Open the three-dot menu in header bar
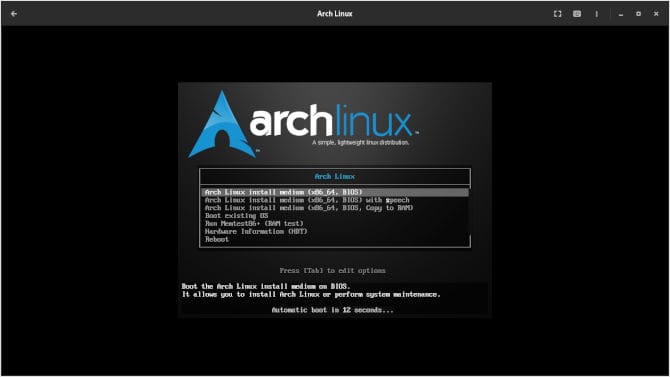The height and width of the screenshot is (377, 670). 597,14
